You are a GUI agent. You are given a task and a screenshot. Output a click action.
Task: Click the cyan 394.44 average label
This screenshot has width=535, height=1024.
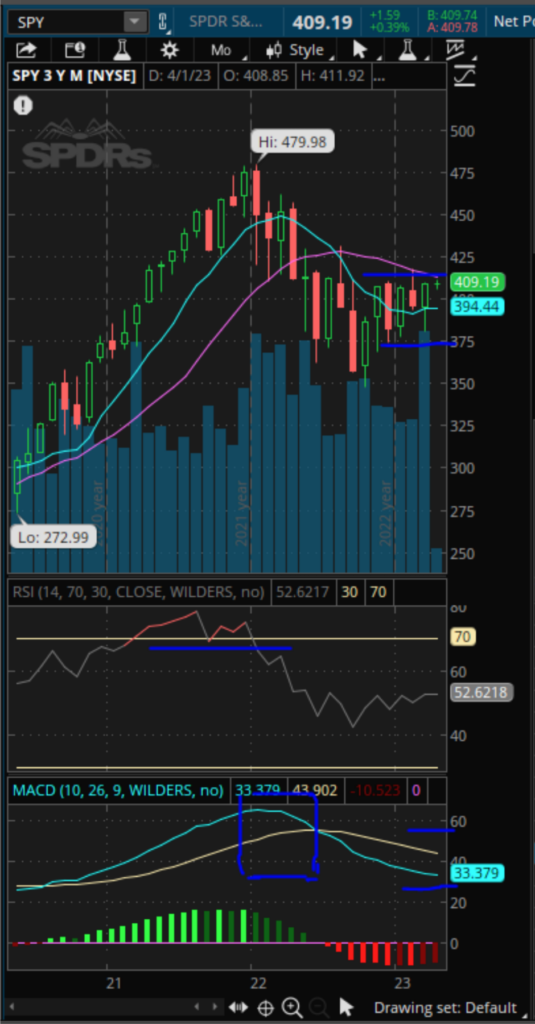click(x=476, y=306)
